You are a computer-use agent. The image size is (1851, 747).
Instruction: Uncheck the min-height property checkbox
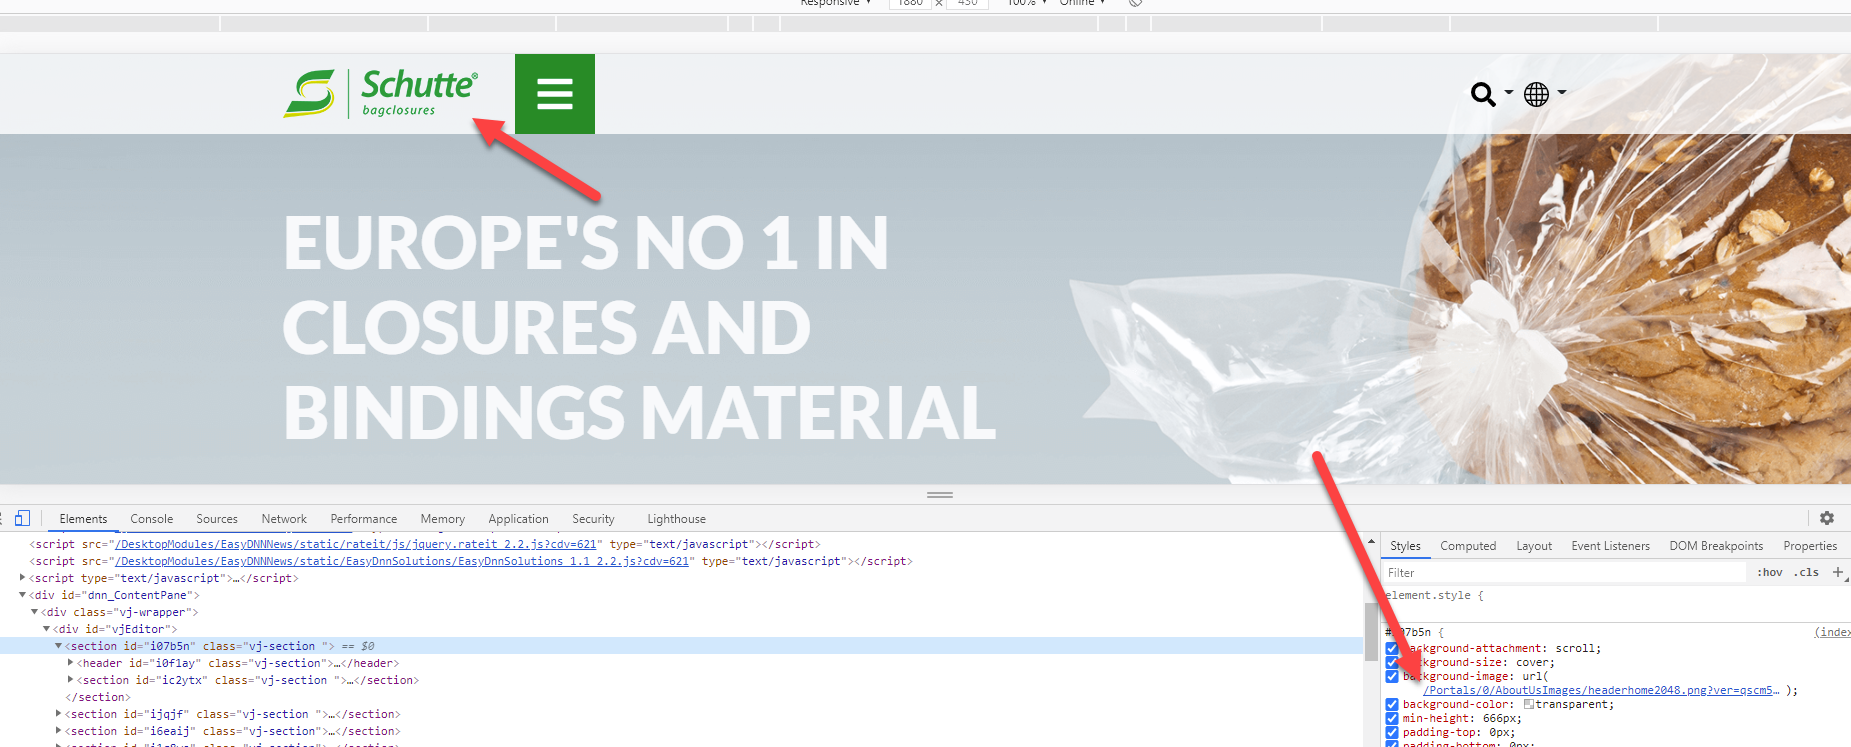[1392, 718]
